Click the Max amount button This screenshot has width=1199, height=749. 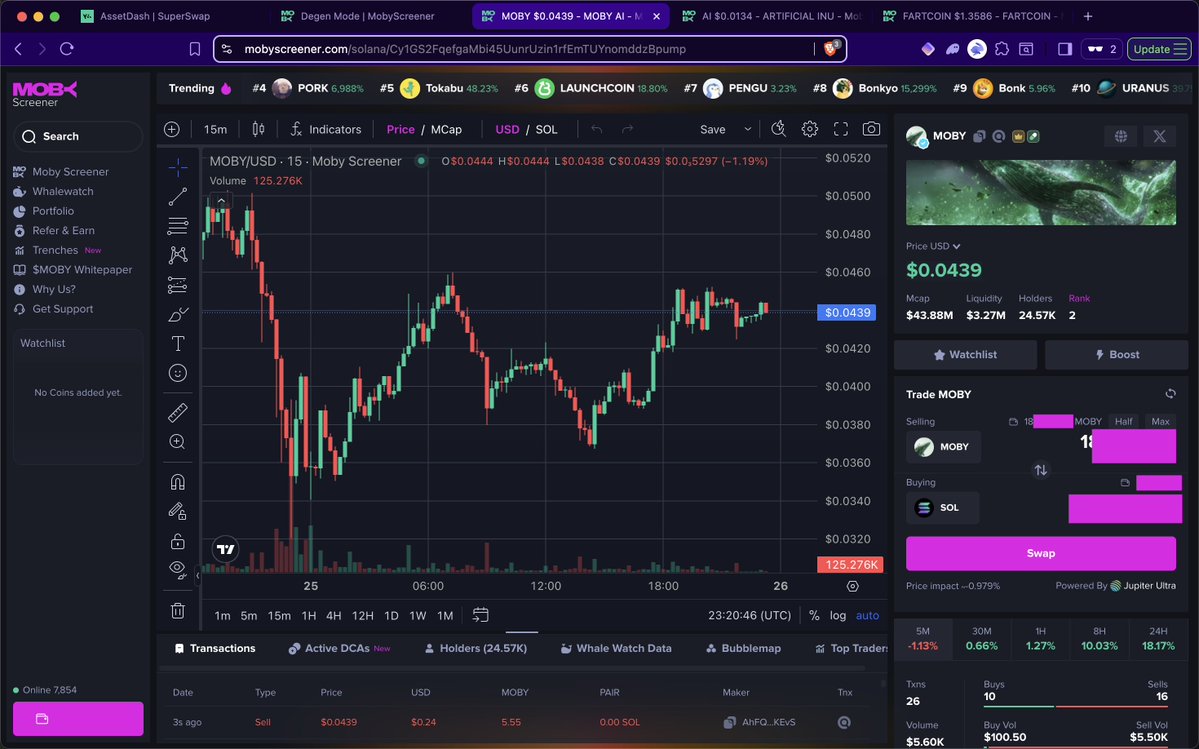[1160, 421]
